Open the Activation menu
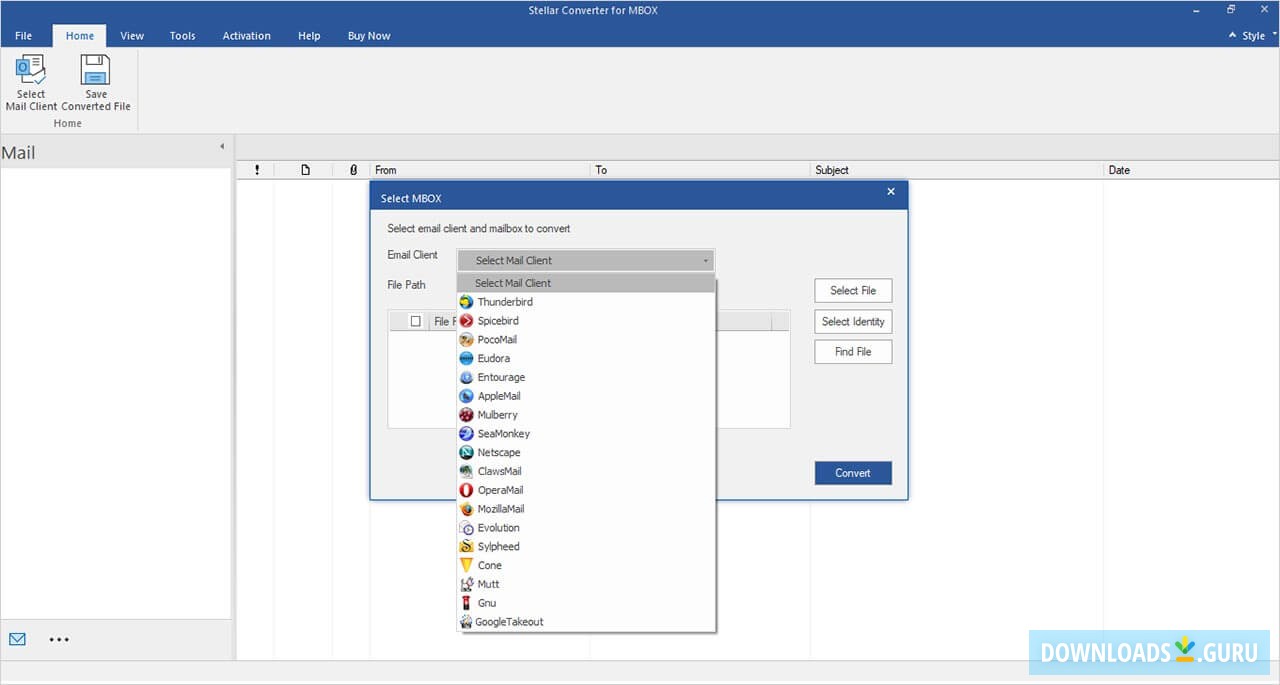 pos(246,35)
